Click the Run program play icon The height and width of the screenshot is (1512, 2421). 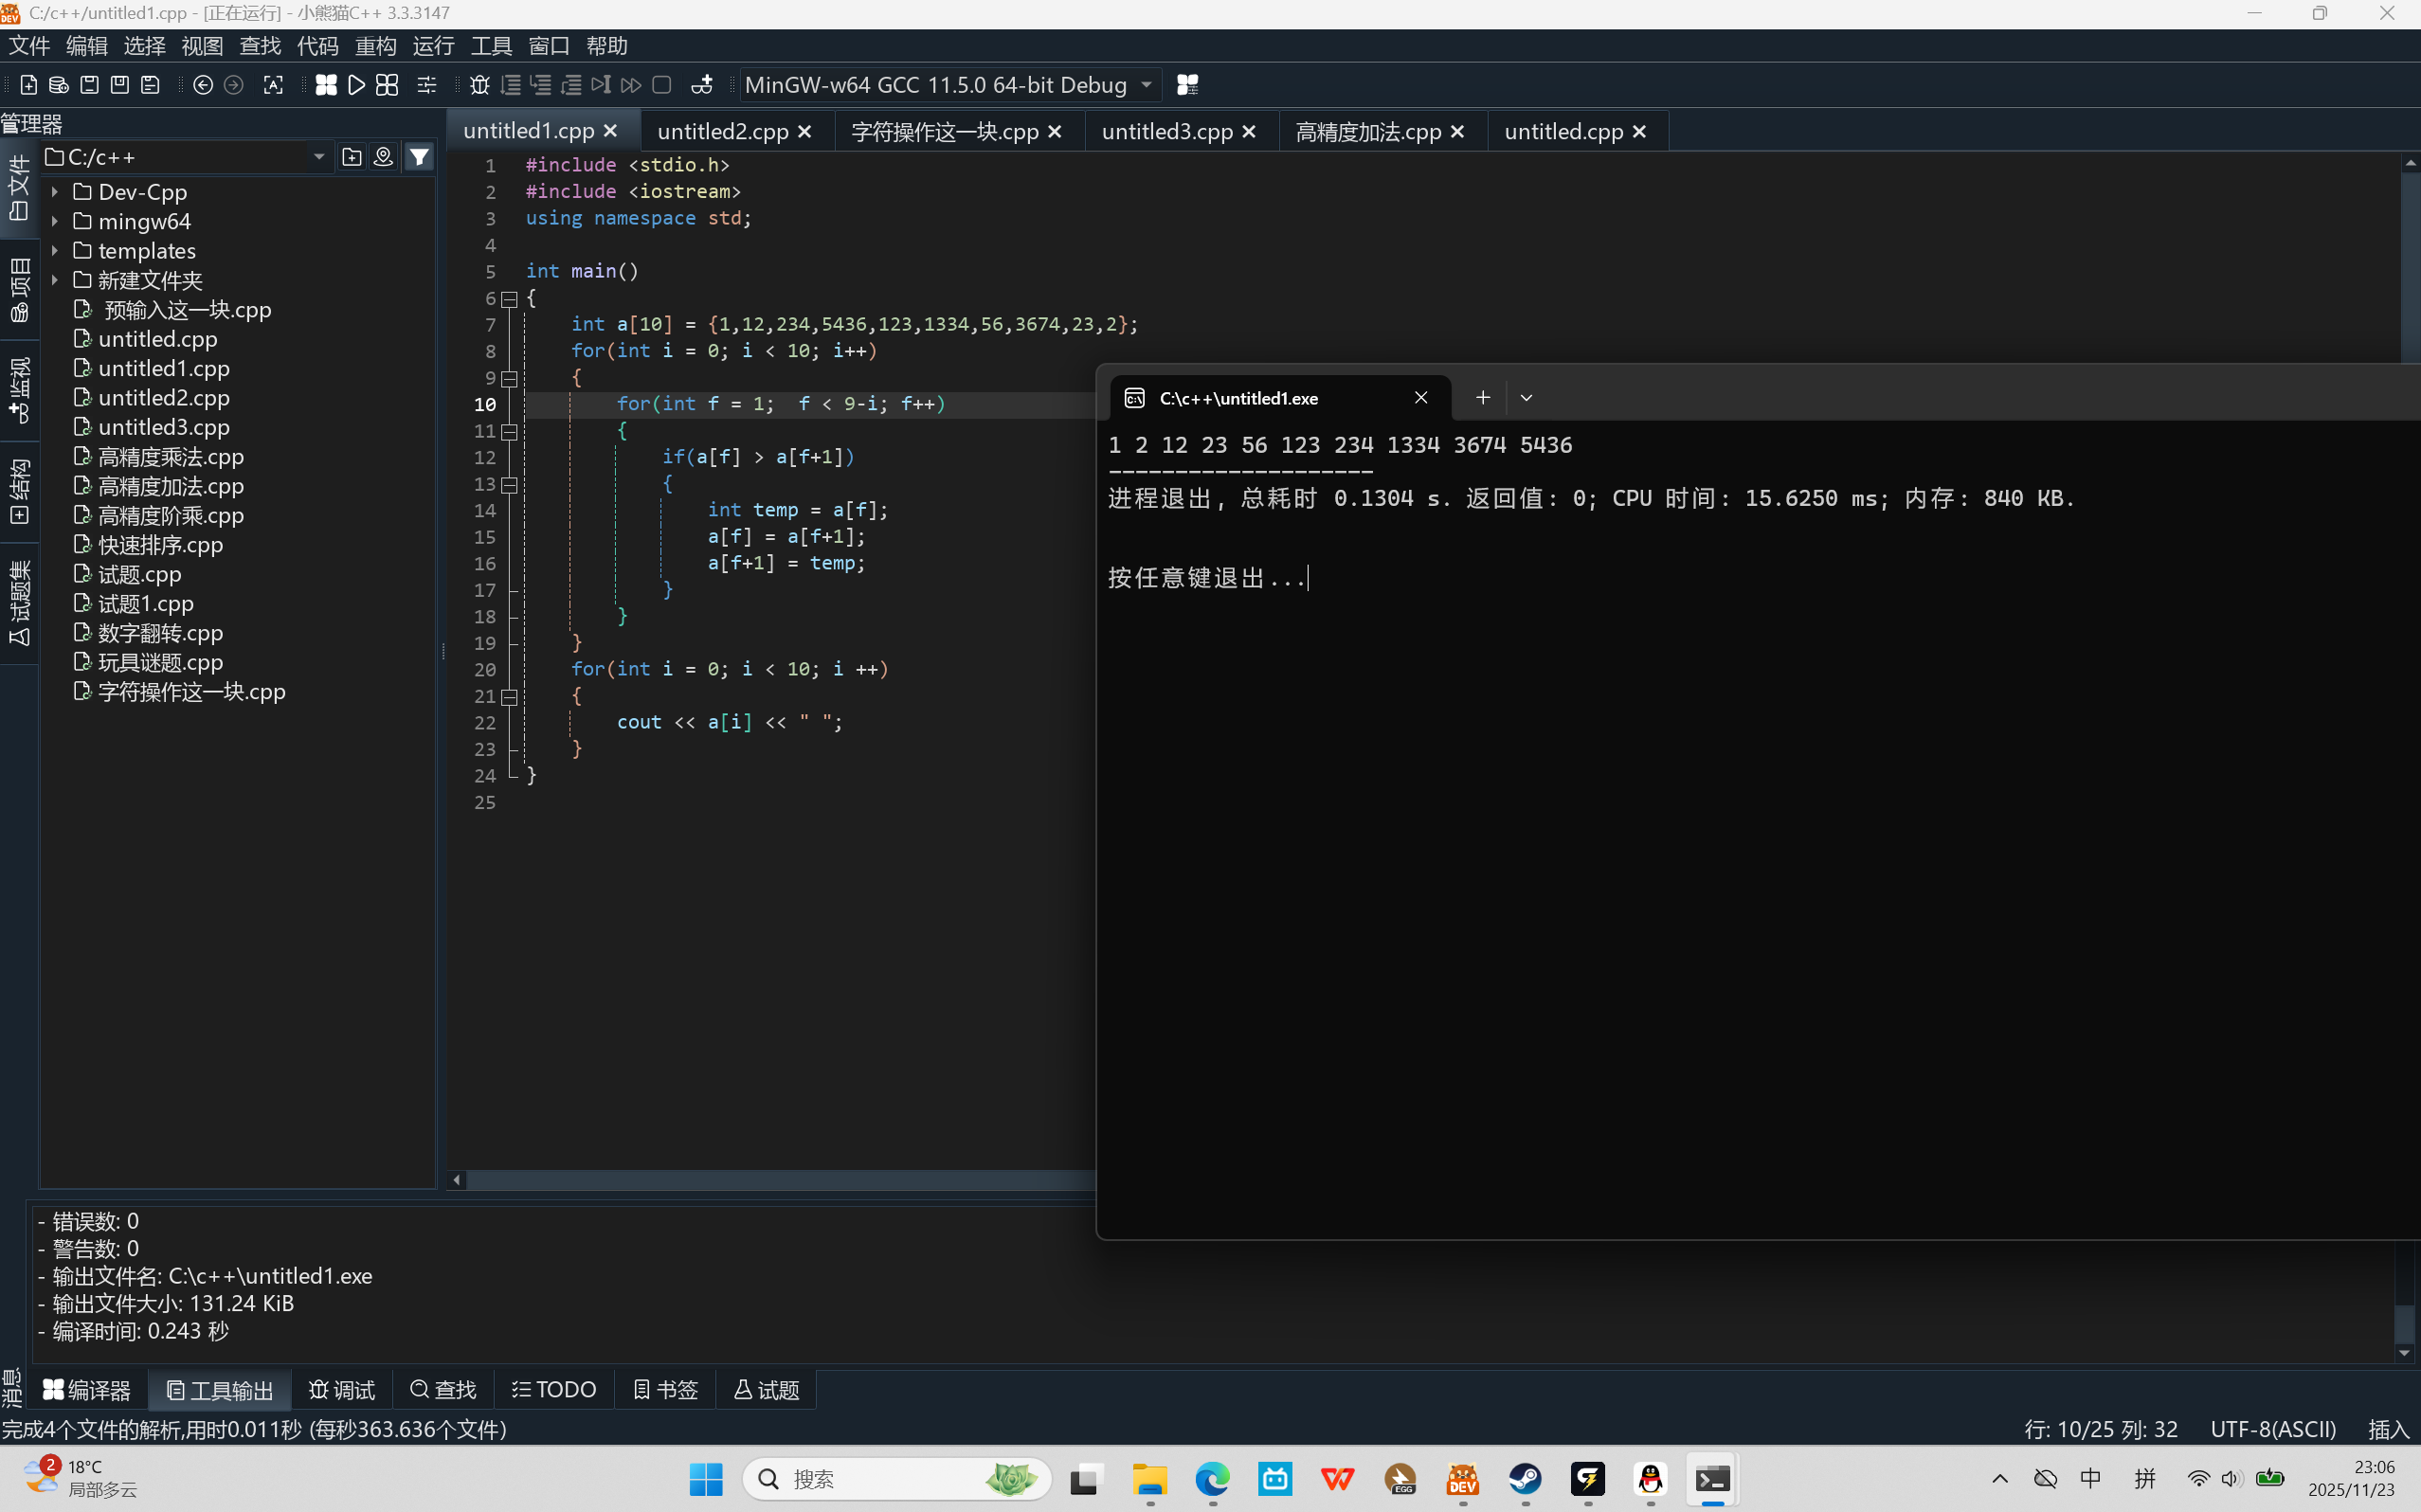point(356,85)
